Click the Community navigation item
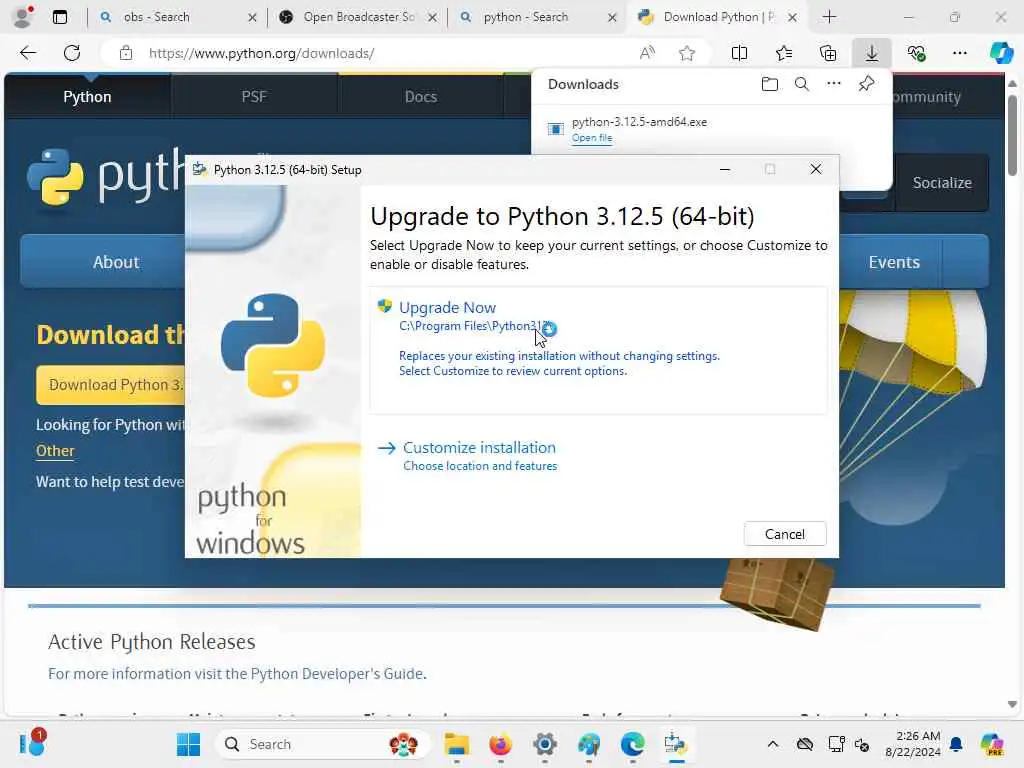Image resolution: width=1024 pixels, height=768 pixels. (926, 97)
